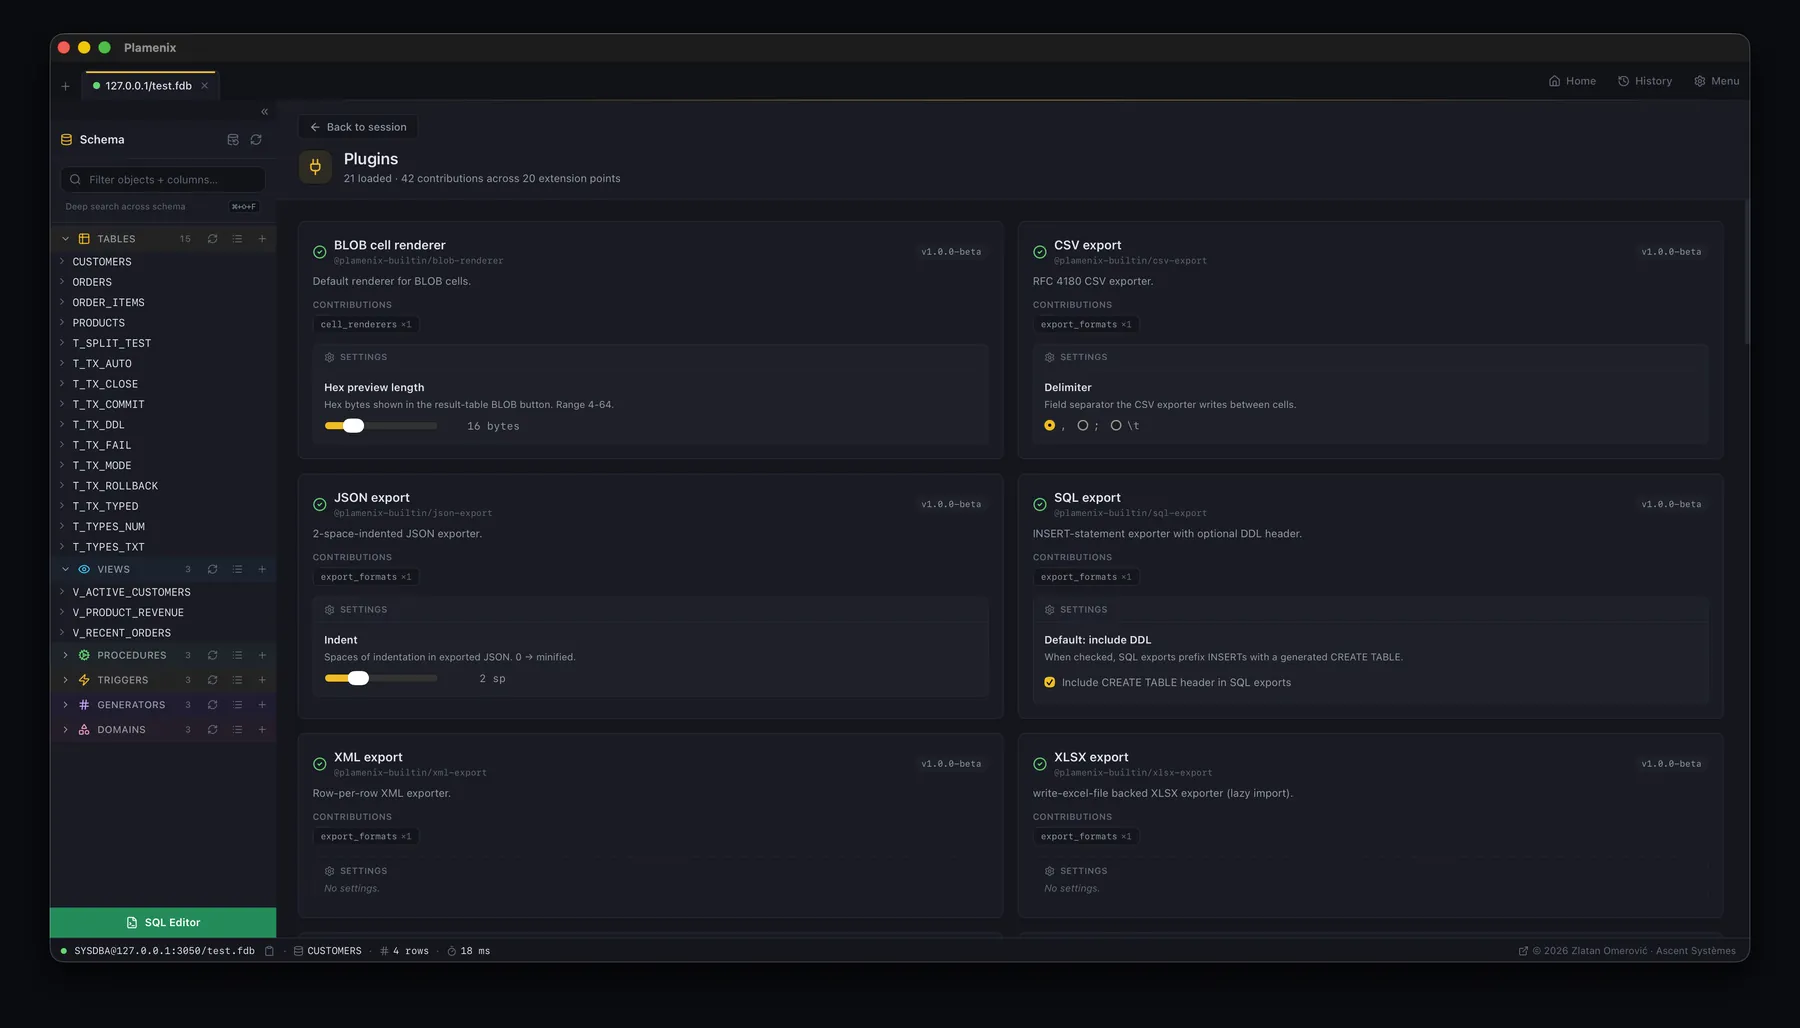This screenshot has height=1028, width=1800.
Task: Click the list icon in the PROCEDURES row
Action: (237, 655)
